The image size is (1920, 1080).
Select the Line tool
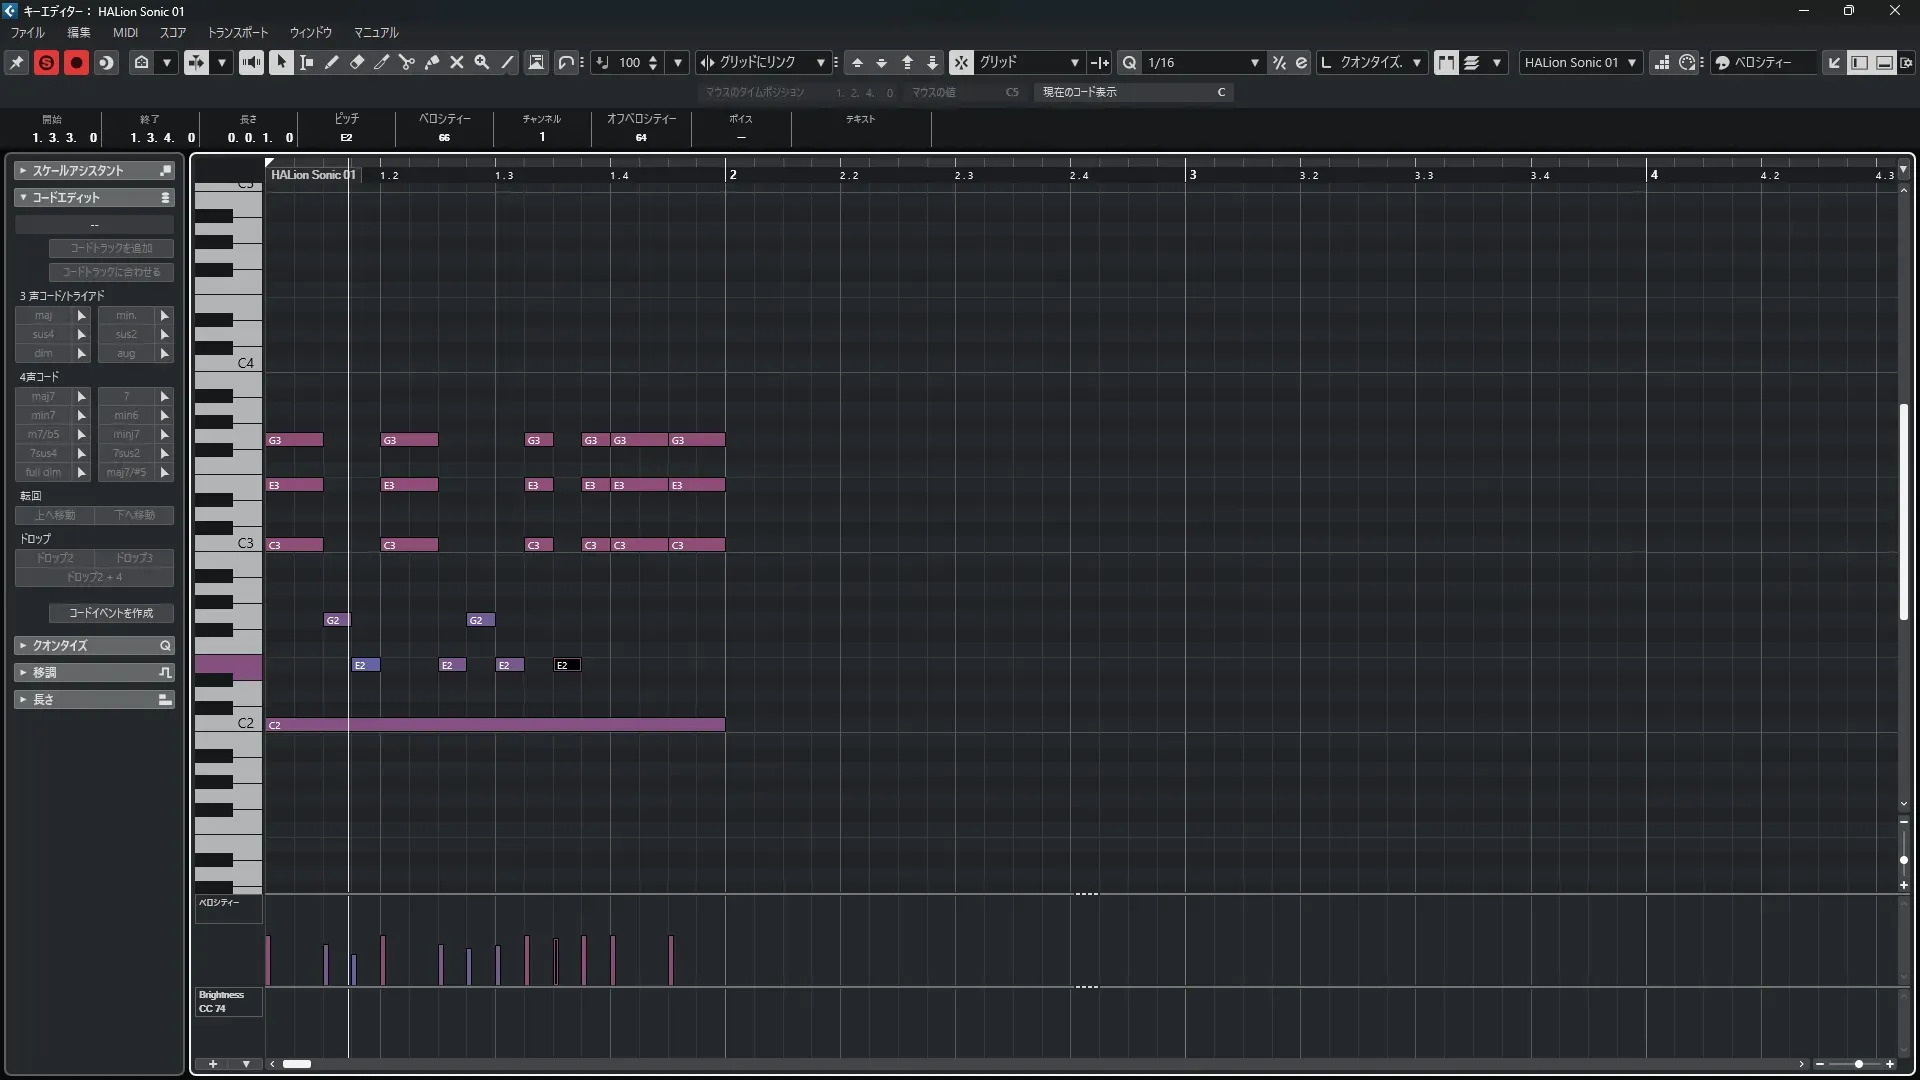click(508, 62)
